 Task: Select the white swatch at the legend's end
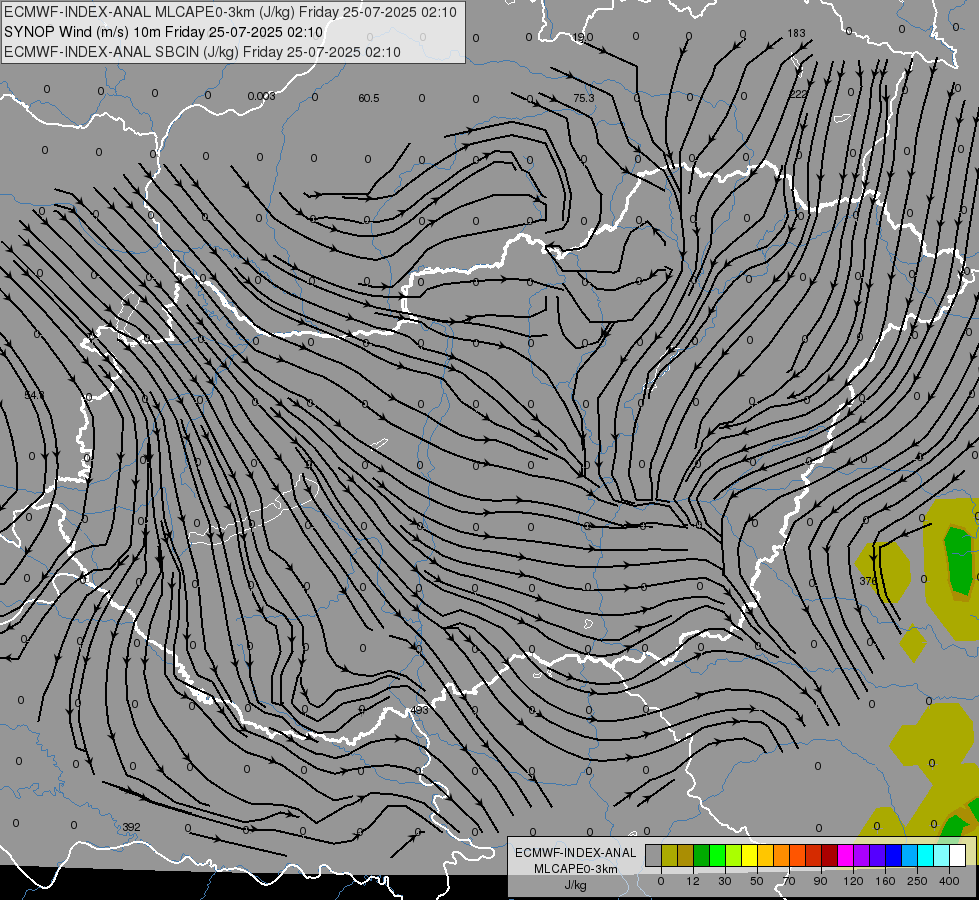point(957,855)
